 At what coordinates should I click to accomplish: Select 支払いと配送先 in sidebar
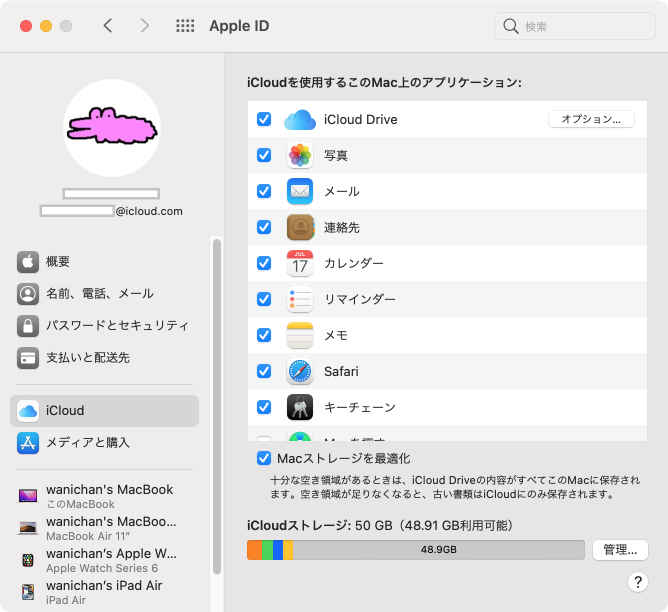[104, 358]
